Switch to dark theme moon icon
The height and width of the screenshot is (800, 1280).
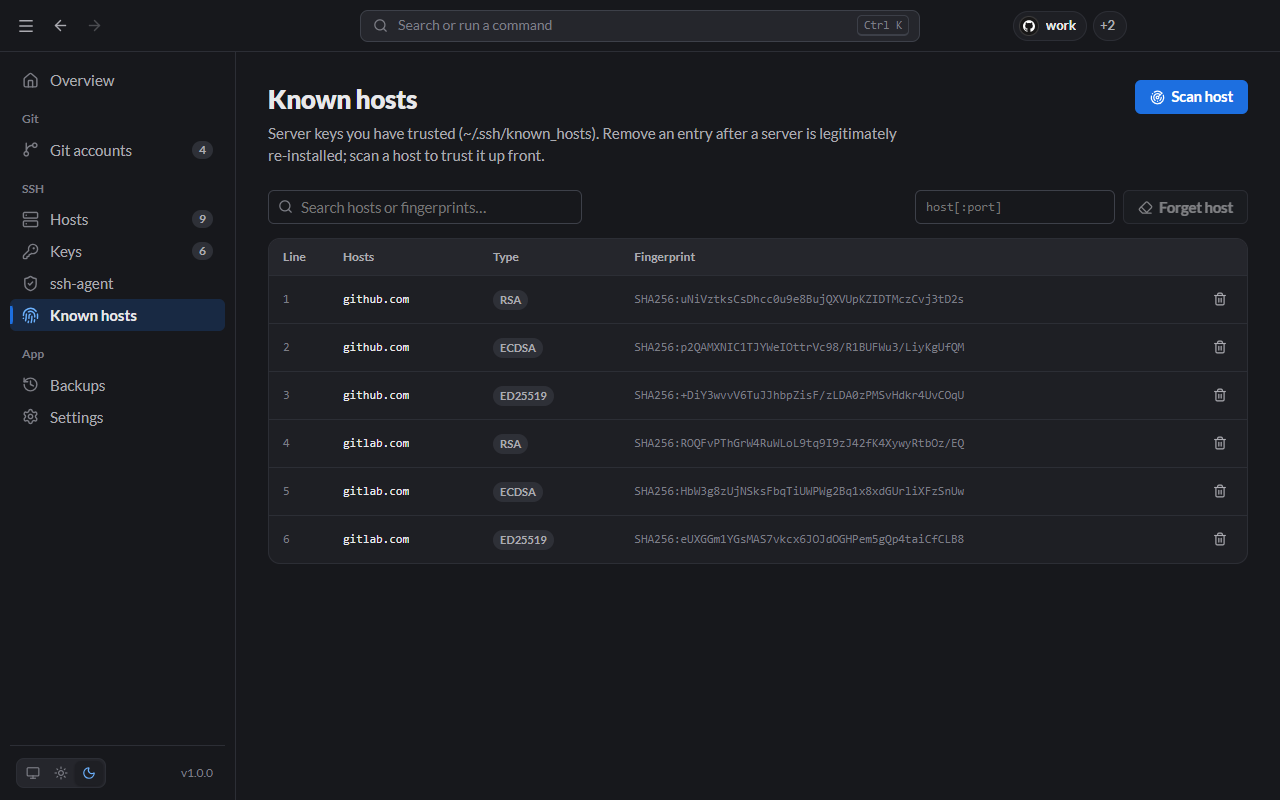(x=89, y=773)
